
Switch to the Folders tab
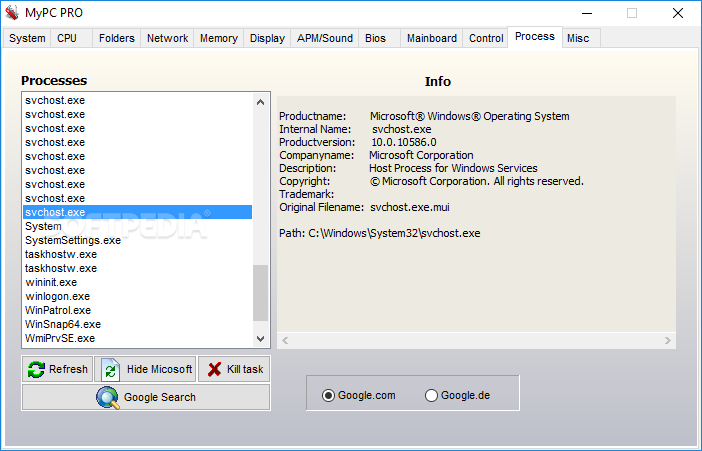pyautogui.click(x=117, y=39)
